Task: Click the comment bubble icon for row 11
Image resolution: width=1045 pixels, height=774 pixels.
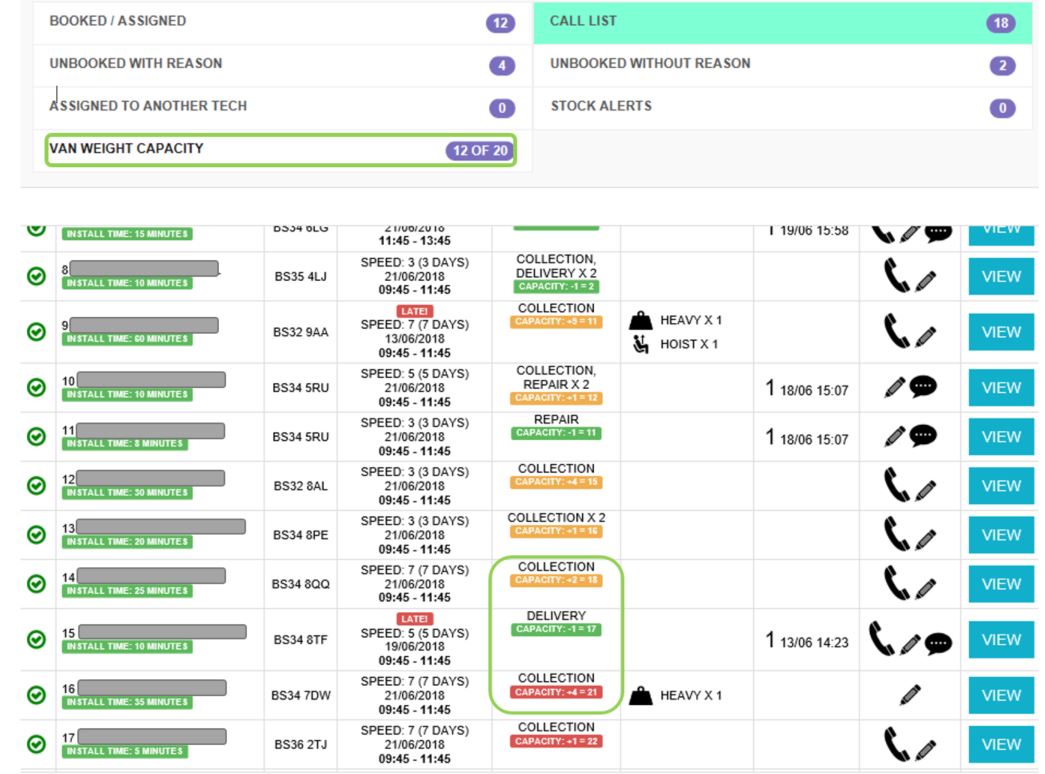Action: click(x=923, y=435)
